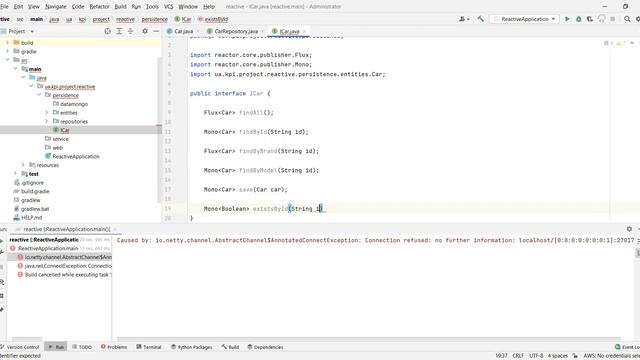Start debugging with the bug icon
The height and width of the screenshot is (360, 640).
578,19
